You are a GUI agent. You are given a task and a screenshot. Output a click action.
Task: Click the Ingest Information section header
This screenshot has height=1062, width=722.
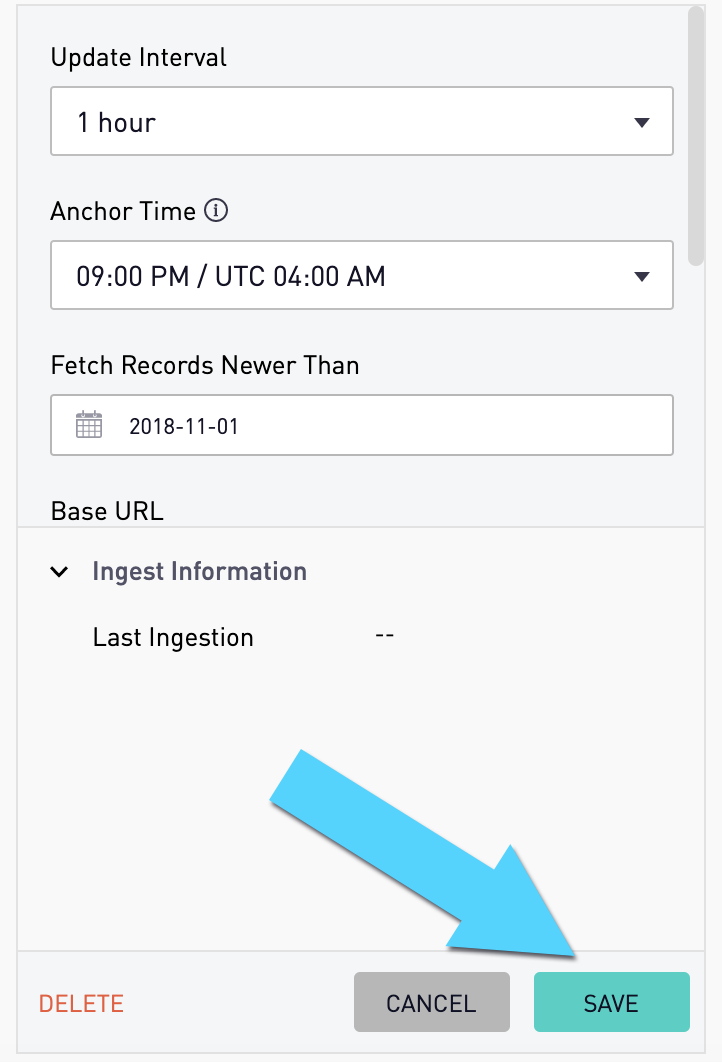200,572
